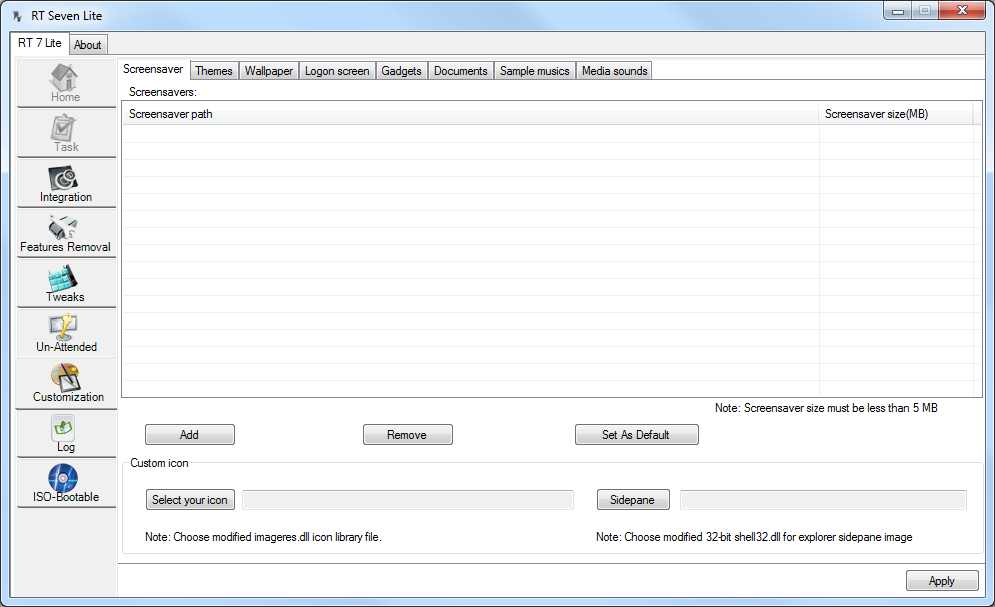The width and height of the screenshot is (995, 607).
Task: Select the RT 7 Lite tab
Action: click(39, 43)
